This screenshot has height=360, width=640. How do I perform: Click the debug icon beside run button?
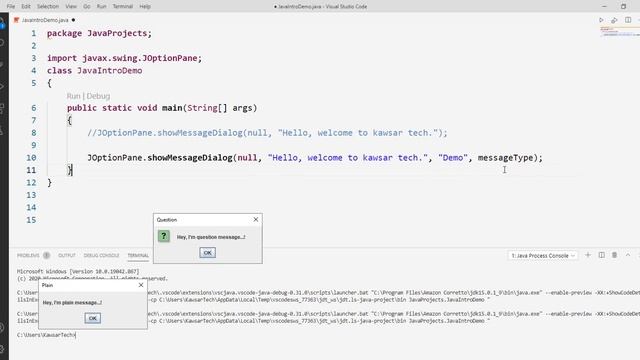pos(614,20)
